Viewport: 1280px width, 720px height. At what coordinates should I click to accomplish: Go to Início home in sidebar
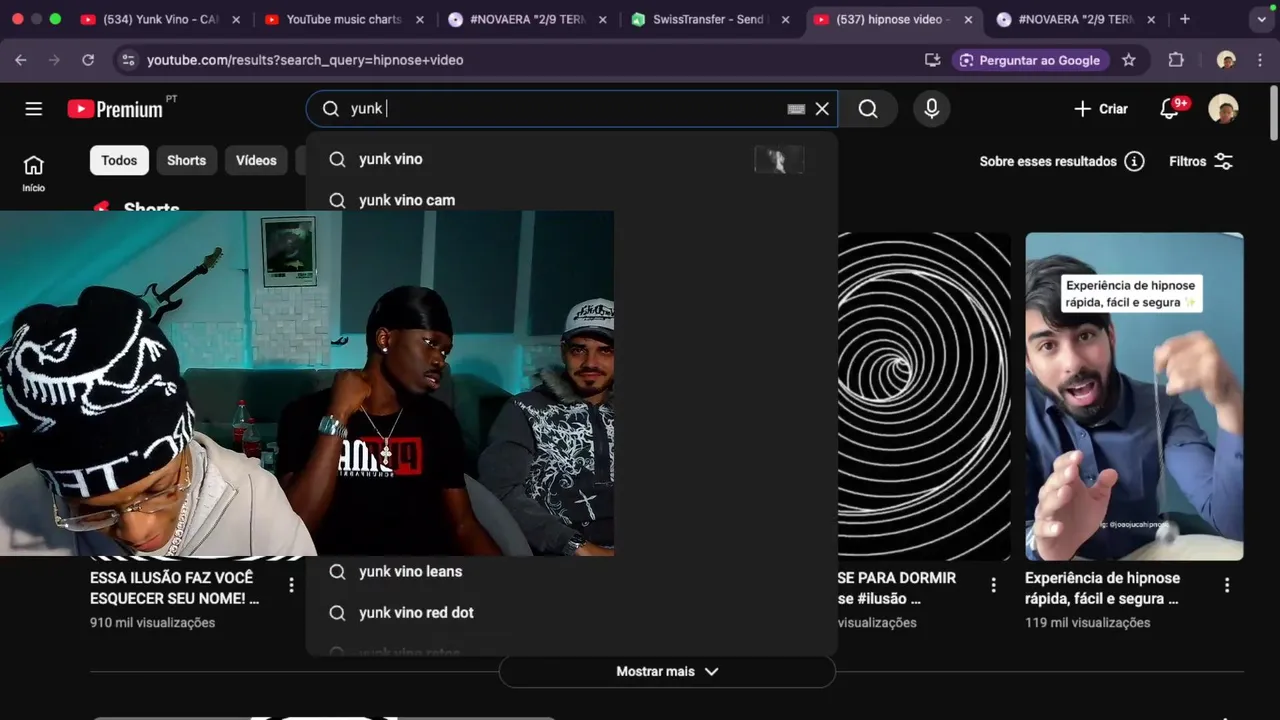[x=34, y=173]
